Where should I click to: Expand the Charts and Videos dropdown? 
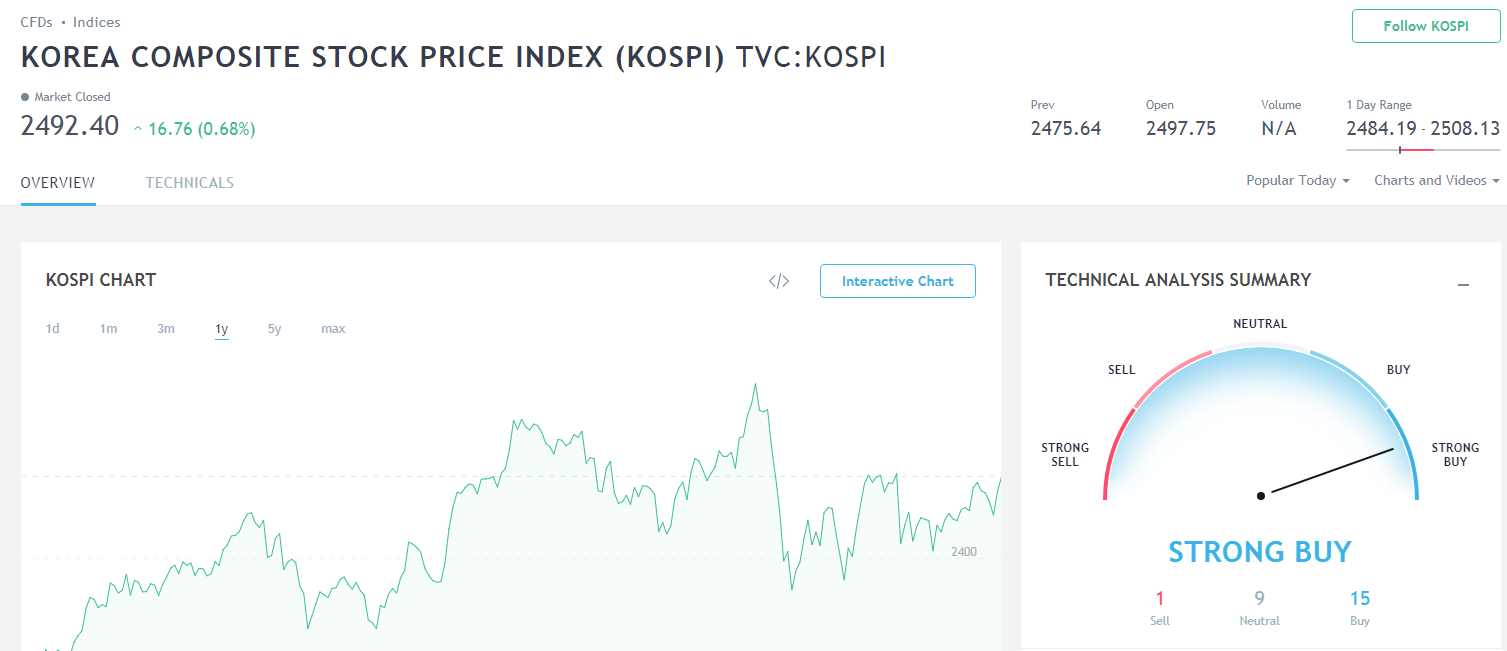pyautogui.click(x=1436, y=181)
